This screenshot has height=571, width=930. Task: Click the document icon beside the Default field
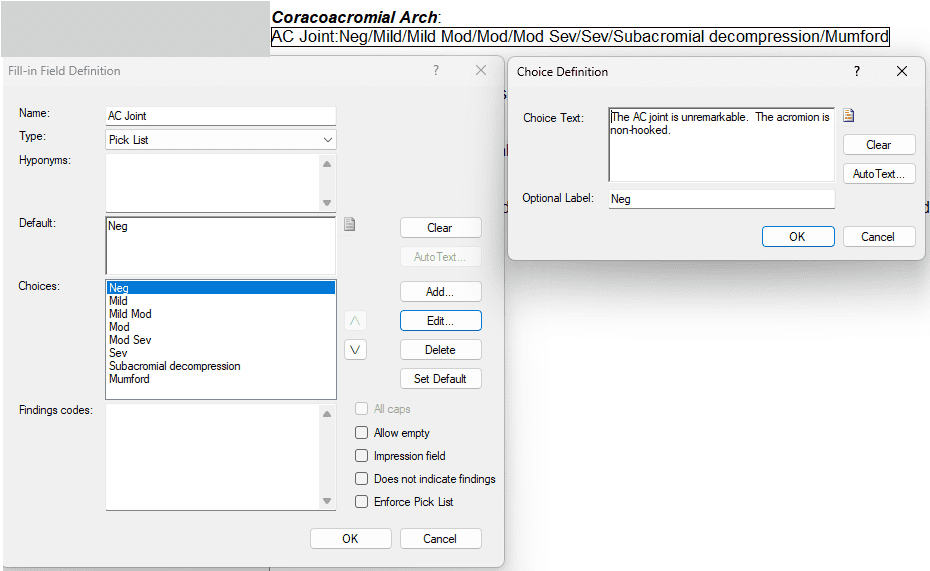coord(350,224)
